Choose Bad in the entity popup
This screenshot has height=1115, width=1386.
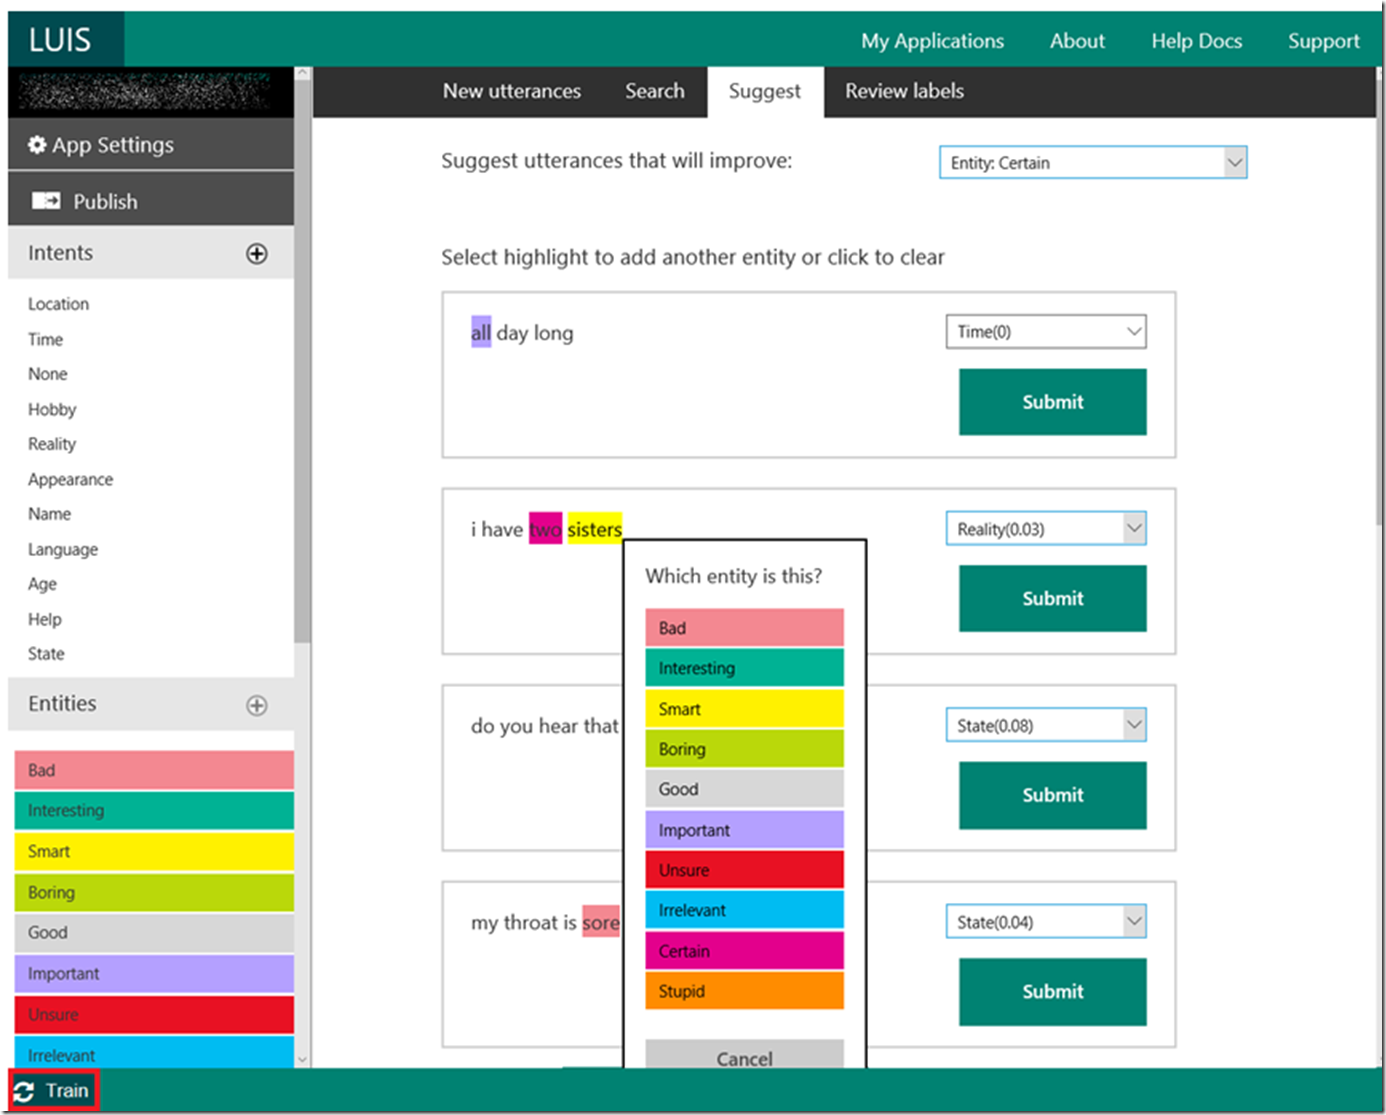point(745,628)
